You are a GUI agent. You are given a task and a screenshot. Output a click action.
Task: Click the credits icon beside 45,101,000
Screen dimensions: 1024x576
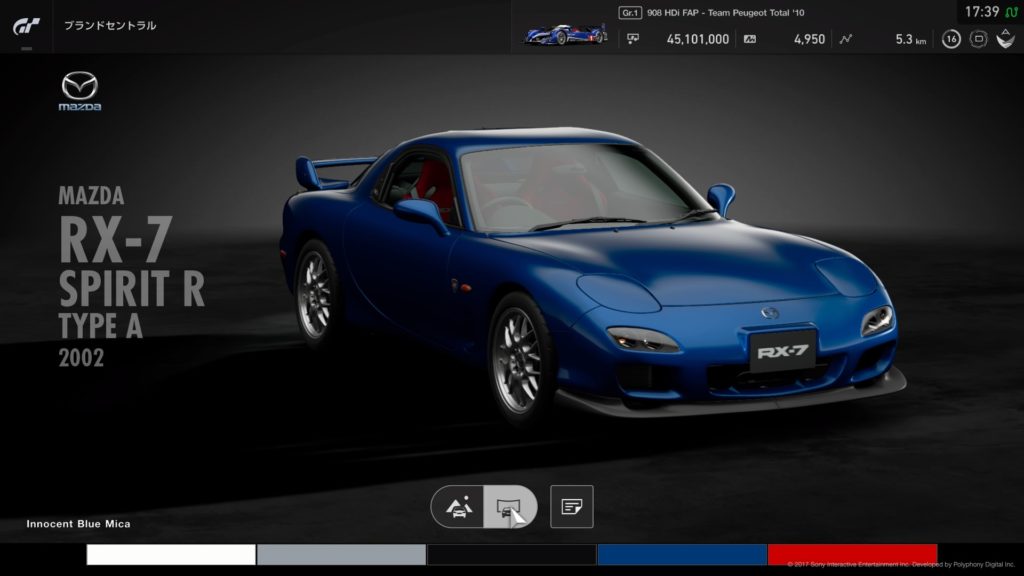[x=633, y=39]
